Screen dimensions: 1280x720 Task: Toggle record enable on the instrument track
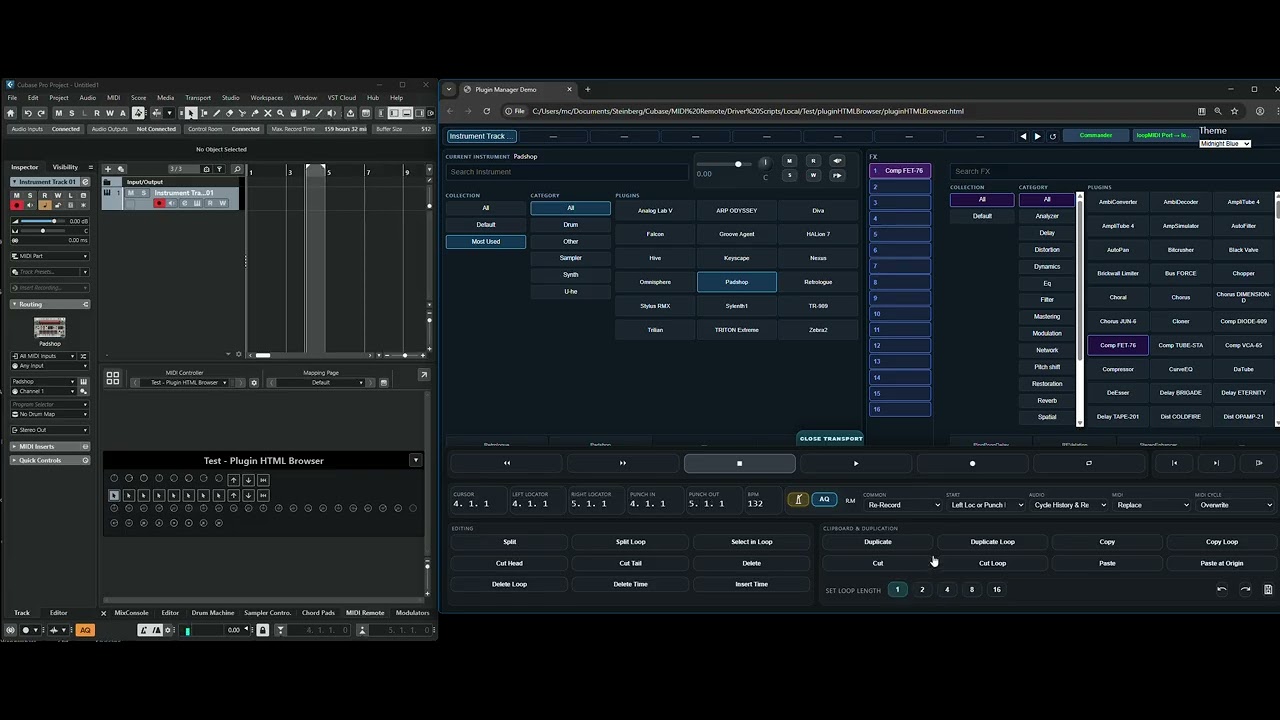[x=158, y=203]
